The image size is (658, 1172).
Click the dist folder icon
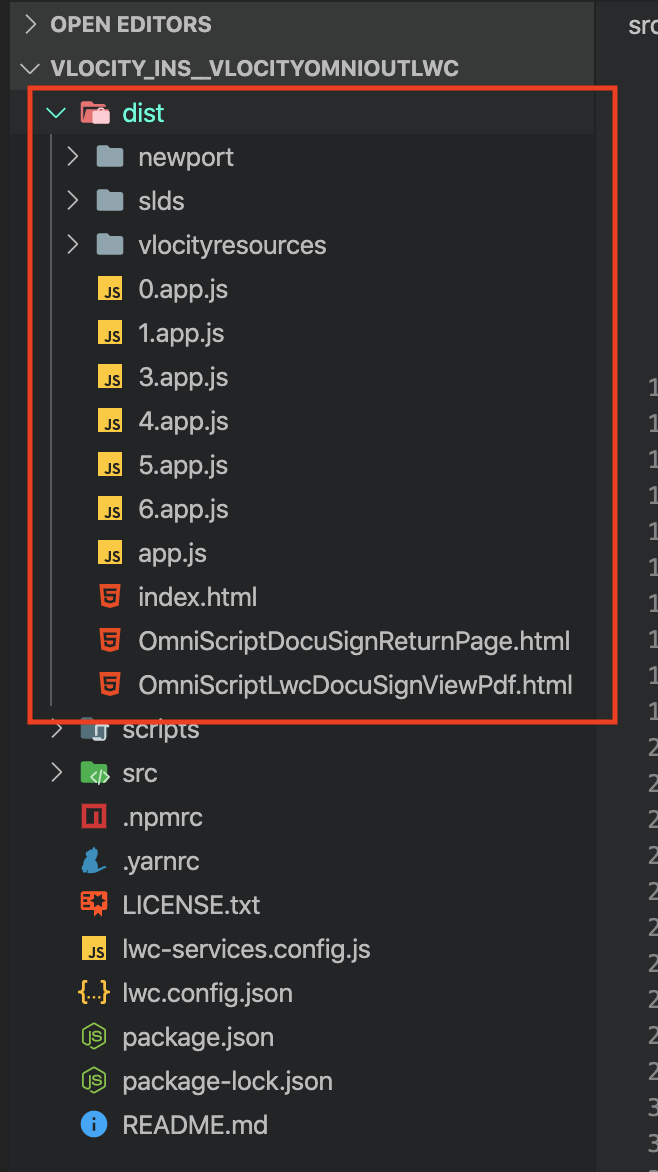tap(95, 113)
